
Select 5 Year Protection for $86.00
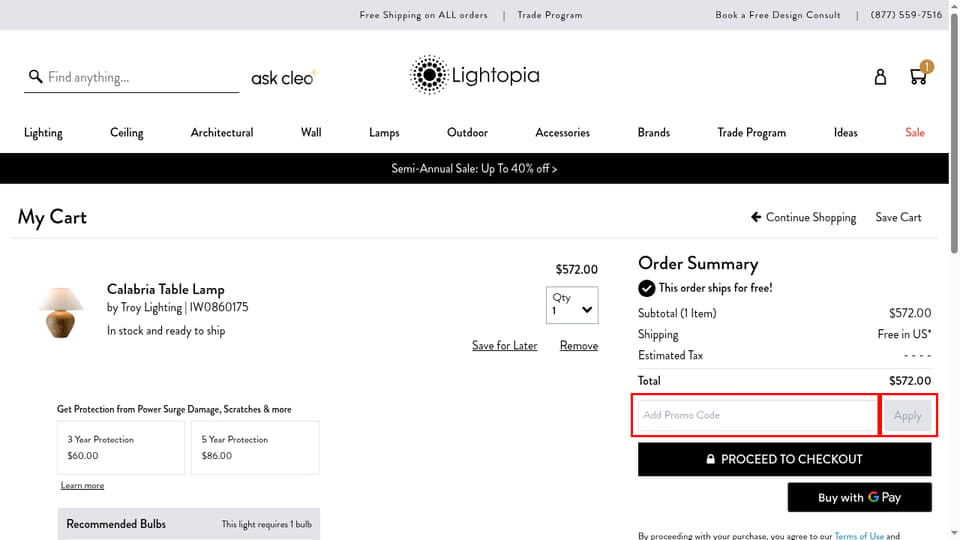[x=255, y=448]
